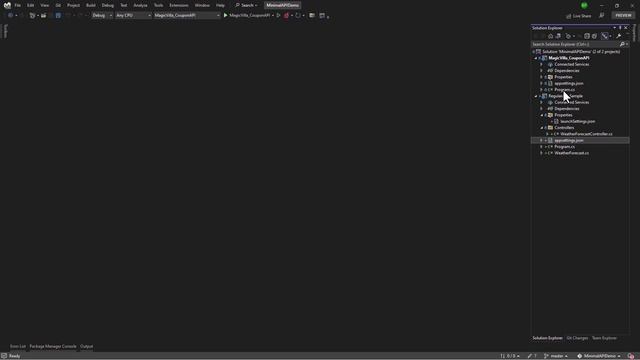Image resolution: width=640 pixels, height=360 pixels.
Task: Open Solution Explorer window position dropdown
Action: coord(615,28)
